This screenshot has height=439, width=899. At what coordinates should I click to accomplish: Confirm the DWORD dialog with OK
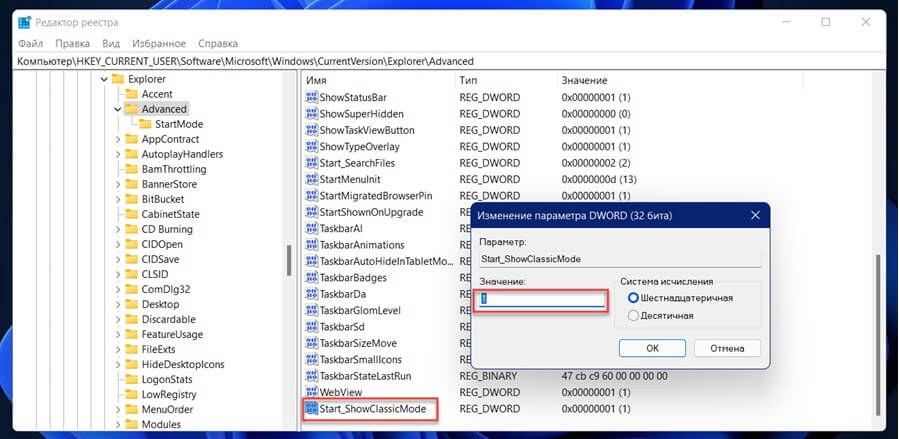pos(652,348)
